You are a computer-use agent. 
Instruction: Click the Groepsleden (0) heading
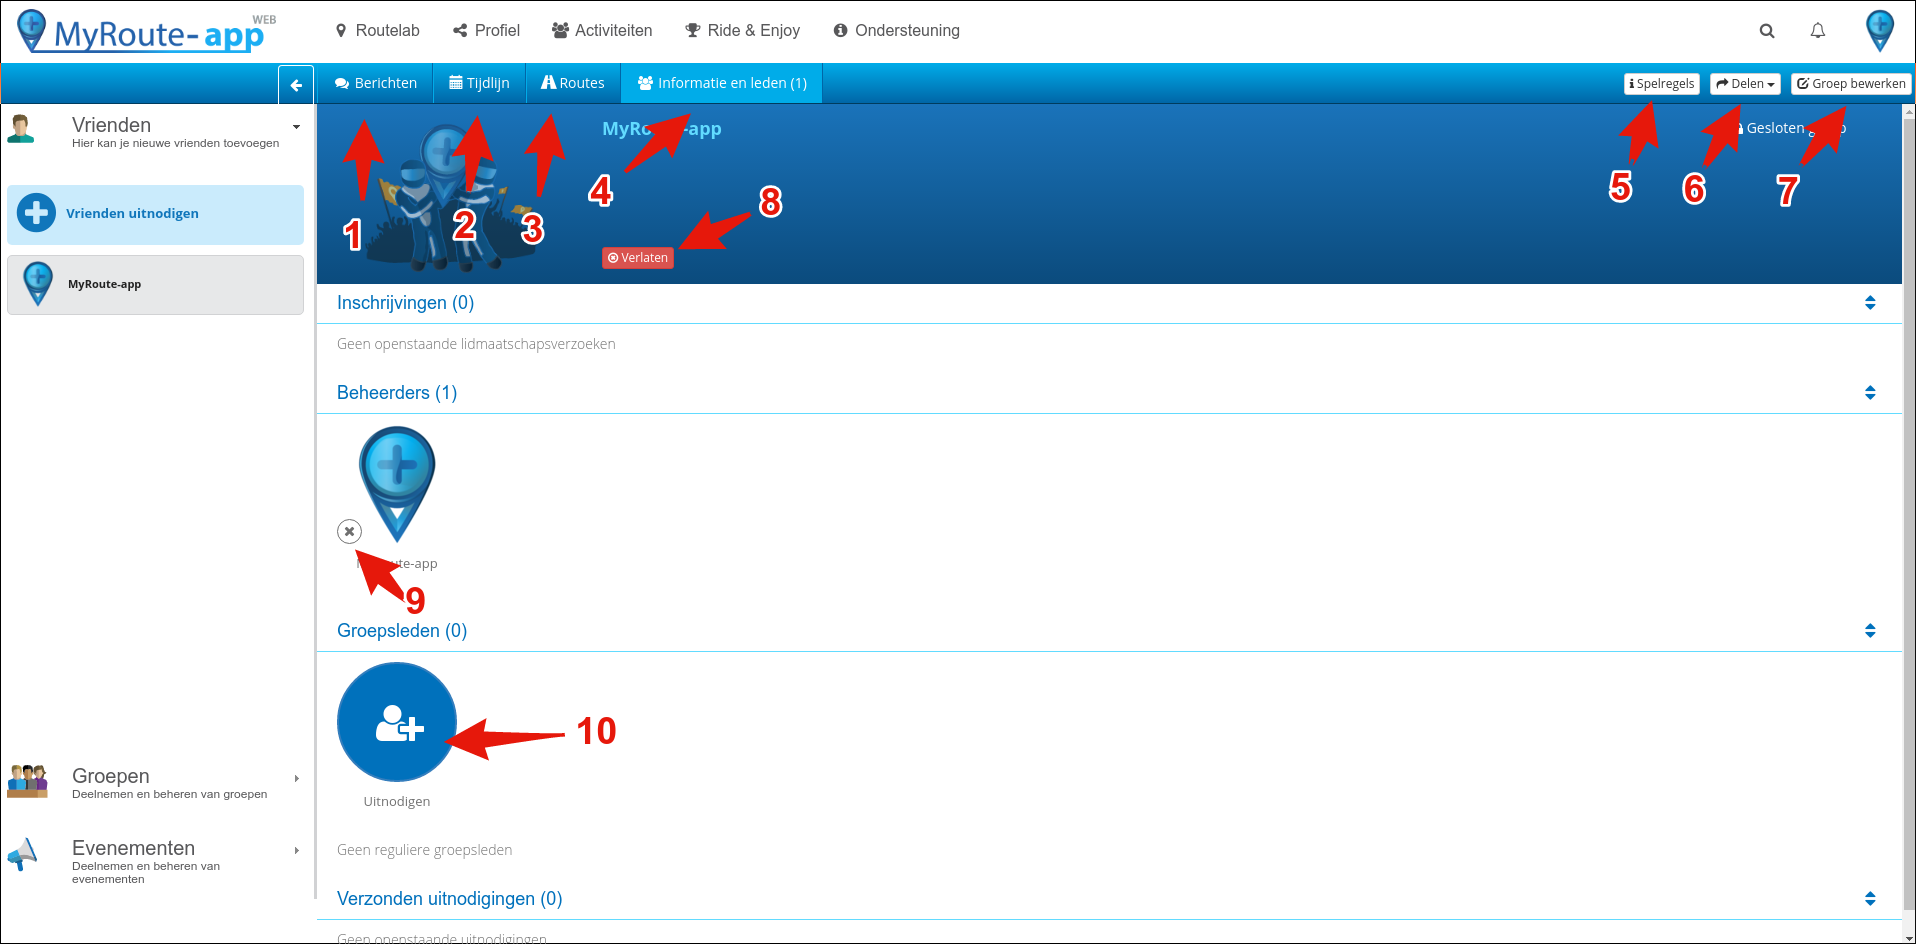coord(402,631)
